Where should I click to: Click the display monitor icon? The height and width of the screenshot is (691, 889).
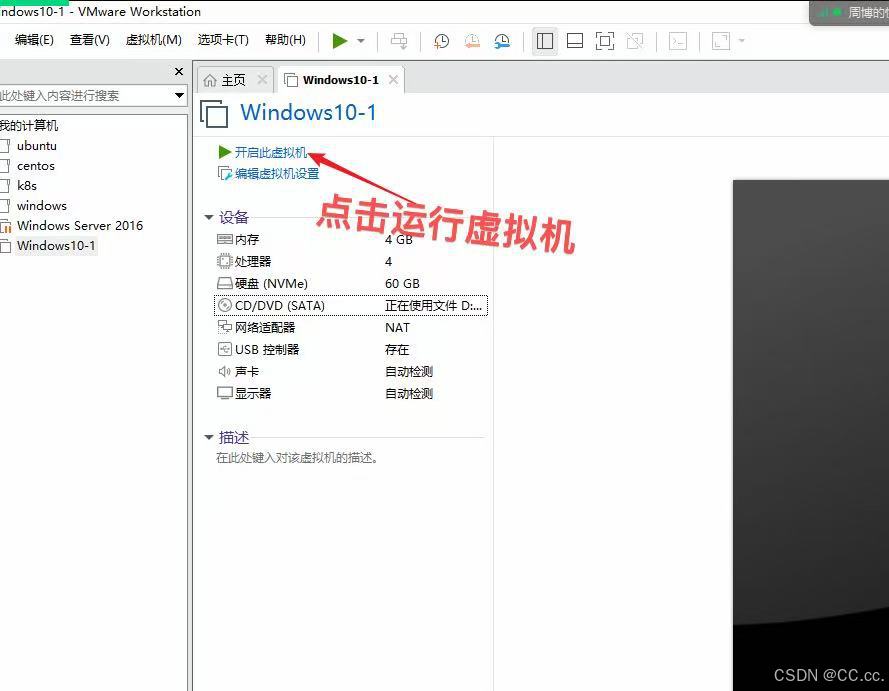click(225, 393)
